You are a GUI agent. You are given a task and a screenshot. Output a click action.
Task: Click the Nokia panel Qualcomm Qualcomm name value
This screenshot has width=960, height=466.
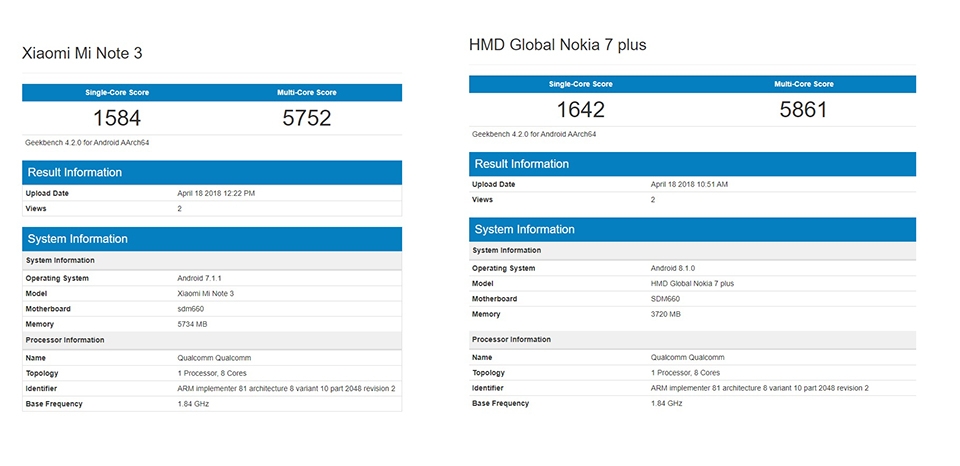687,358
